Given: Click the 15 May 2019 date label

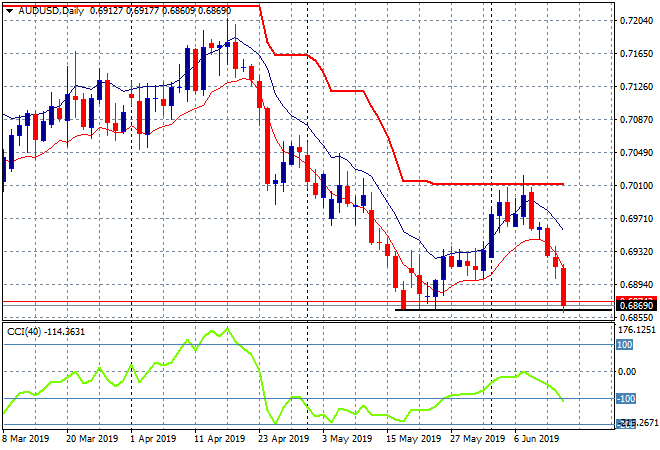Looking at the screenshot, I should point(413,439).
